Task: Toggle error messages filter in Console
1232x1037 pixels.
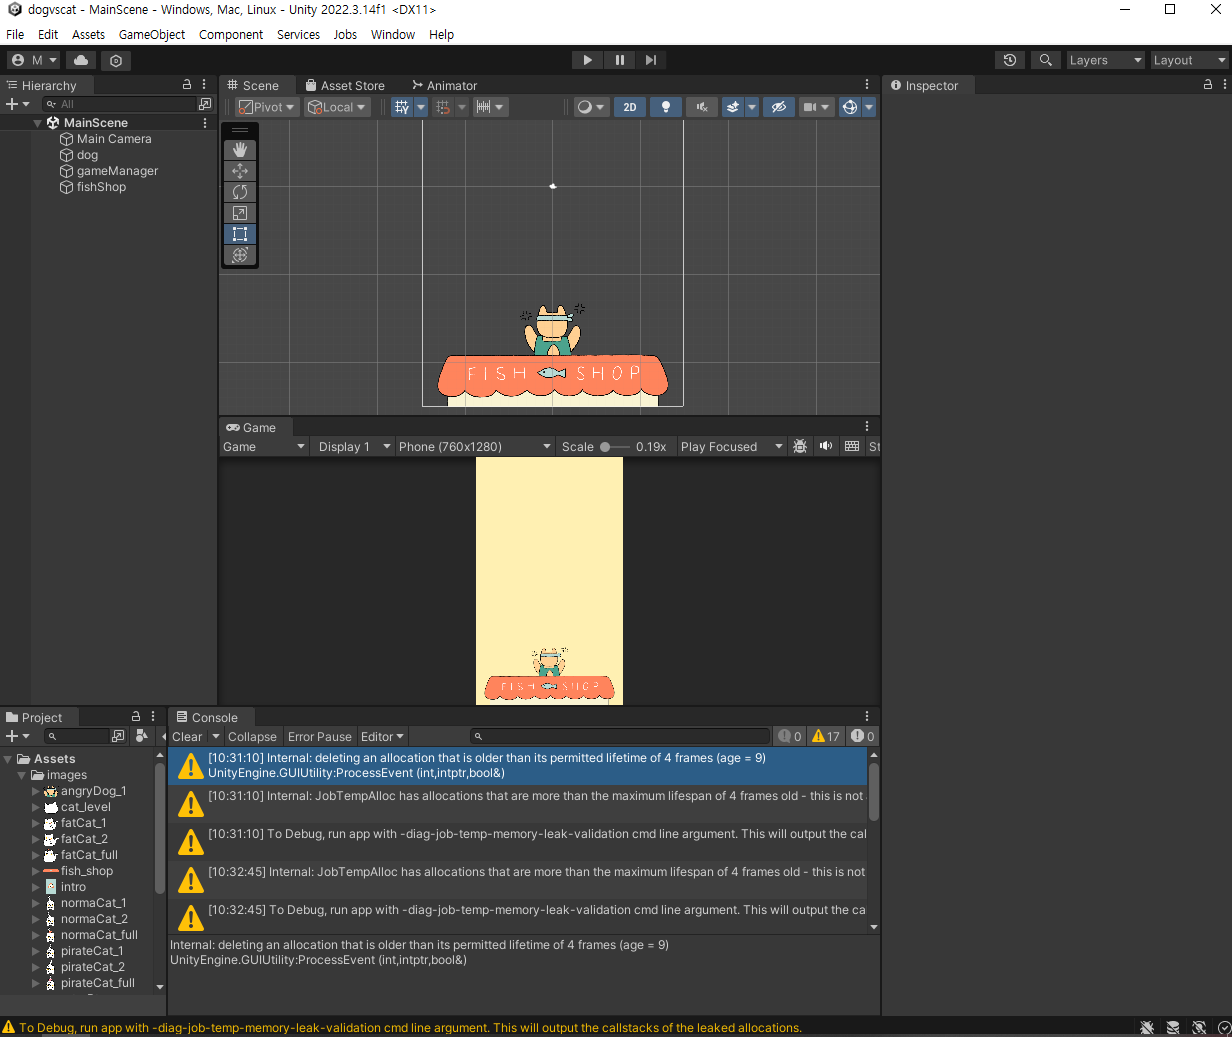Action: pyautogui.click(x=862, y=736)
